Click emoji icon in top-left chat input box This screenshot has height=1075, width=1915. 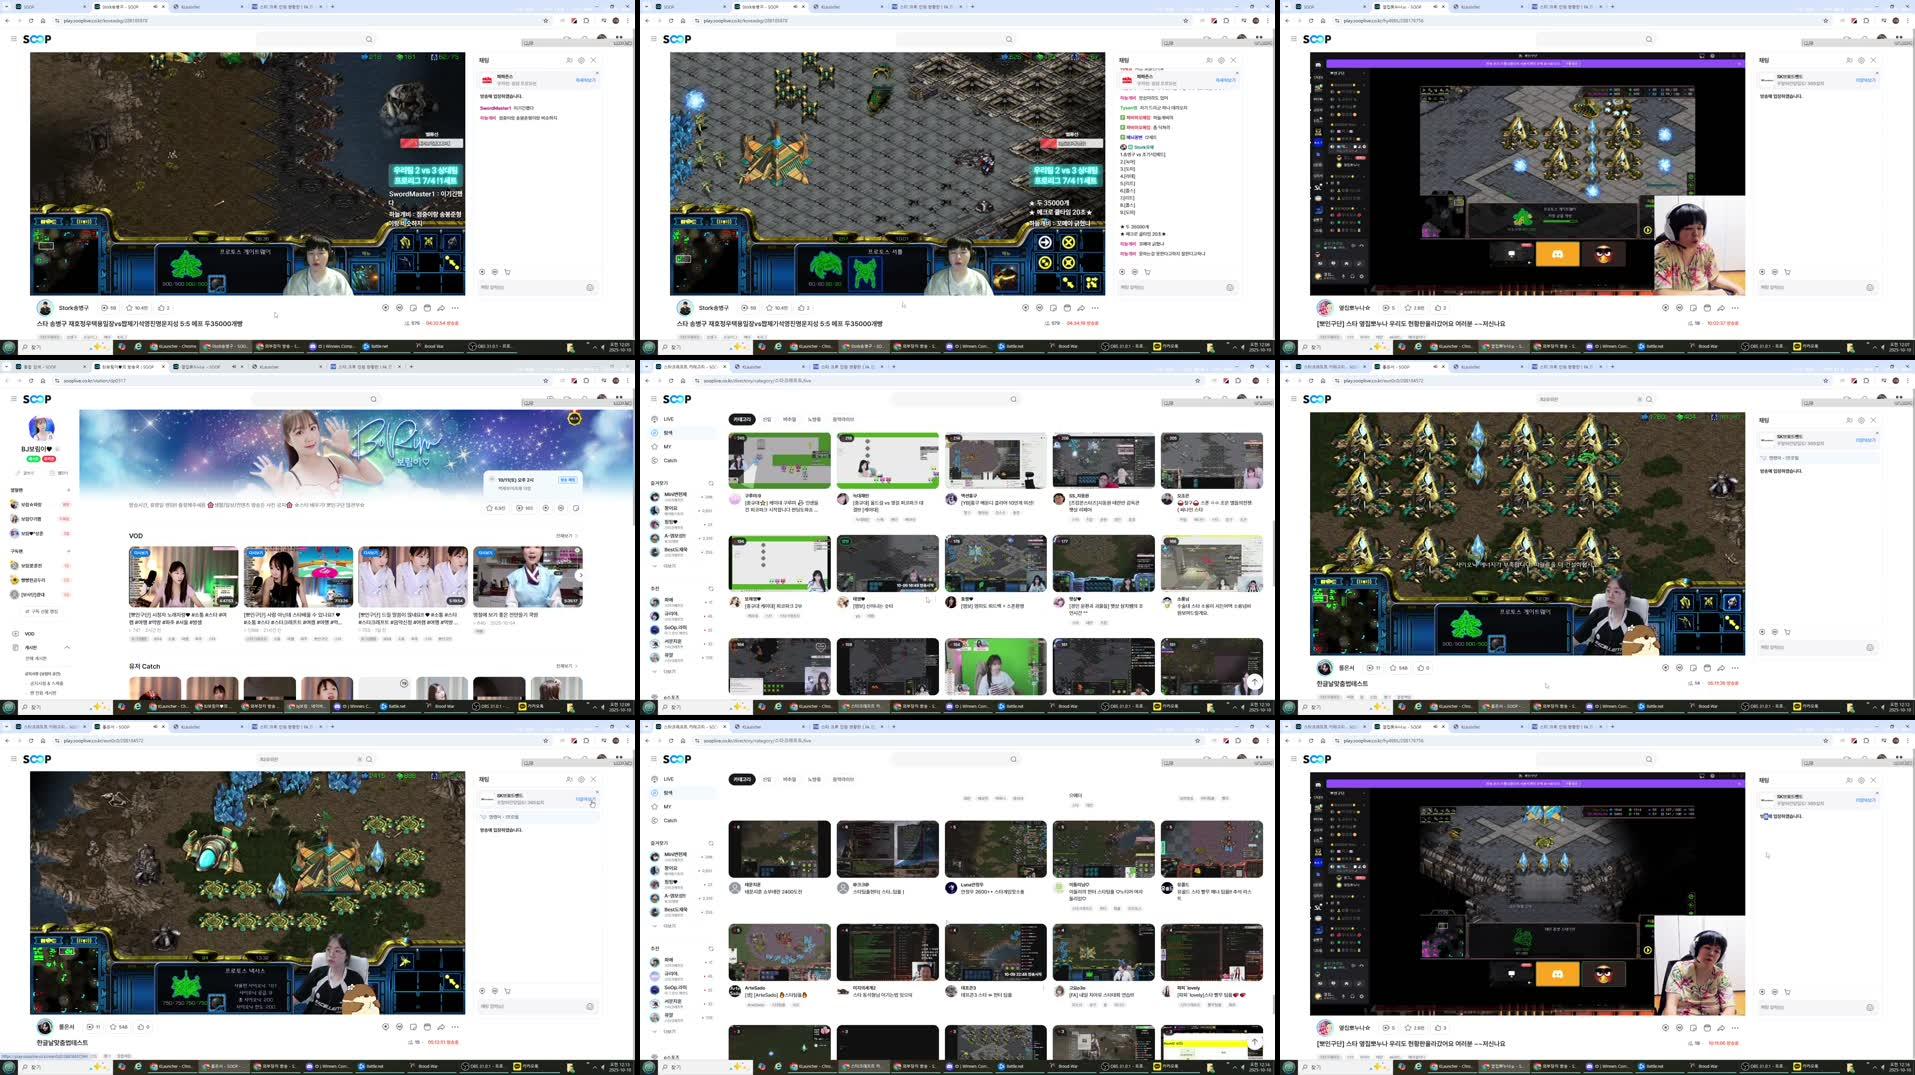pos(590,287)
